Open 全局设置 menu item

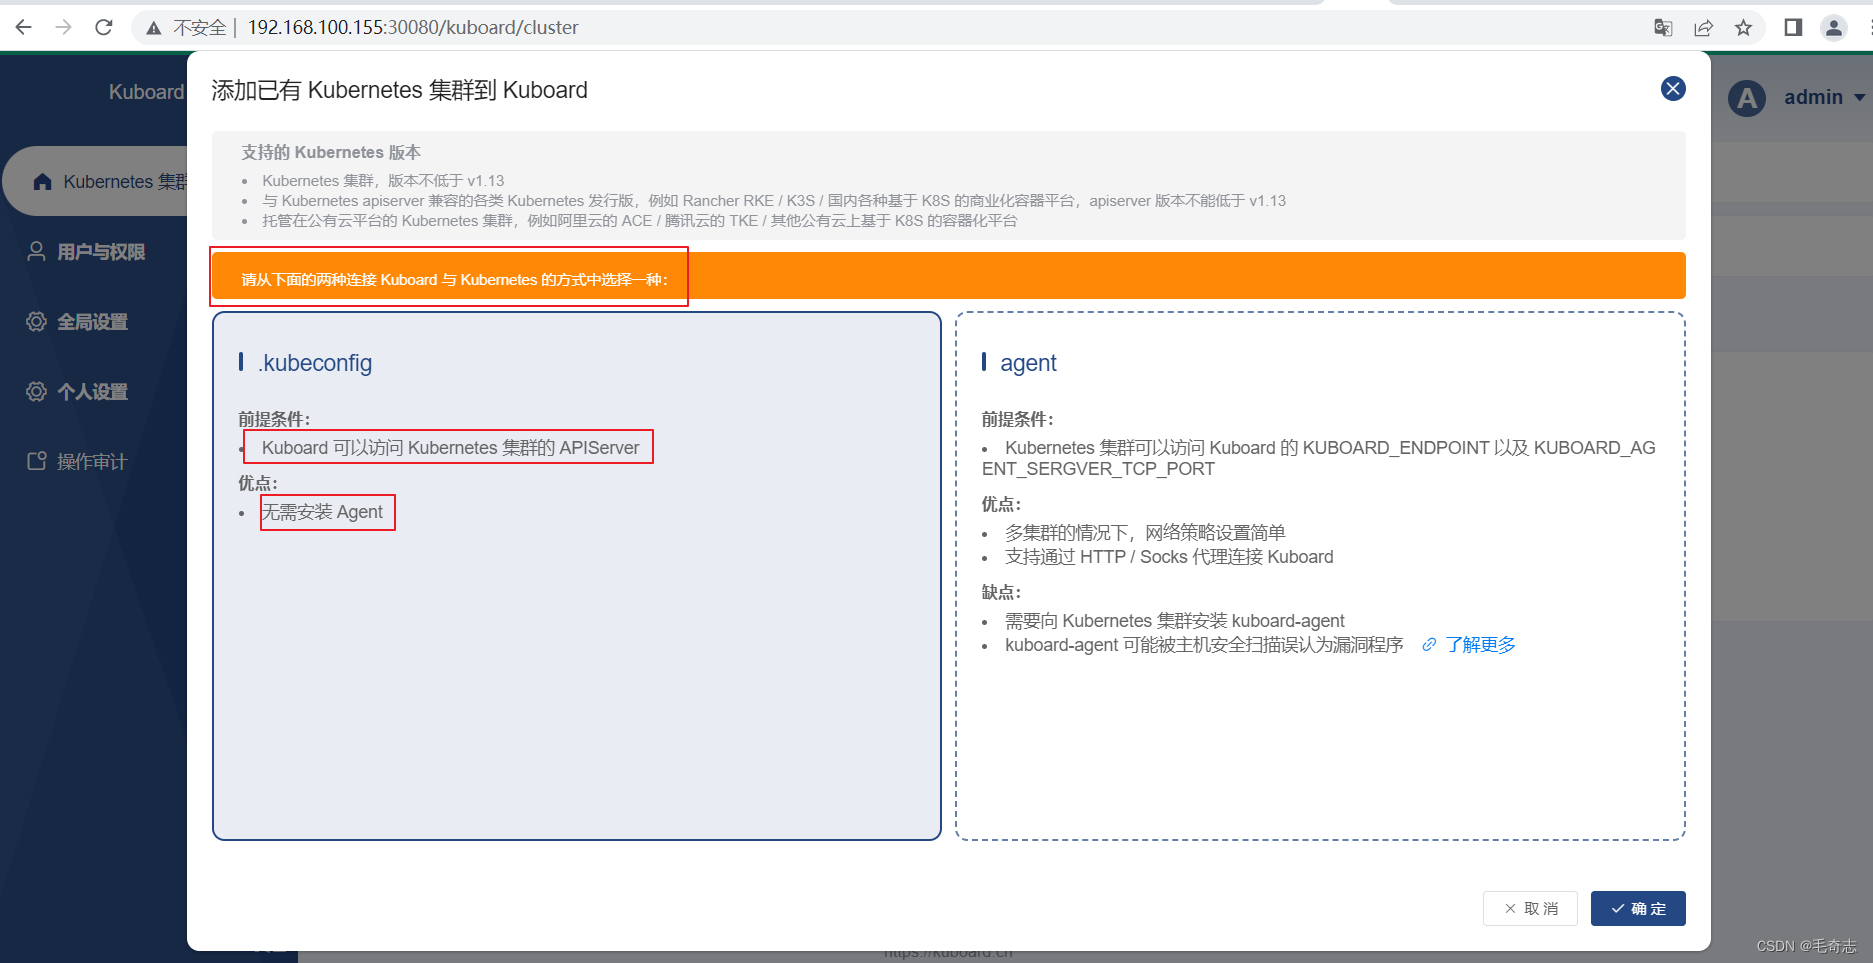point(92,322)
